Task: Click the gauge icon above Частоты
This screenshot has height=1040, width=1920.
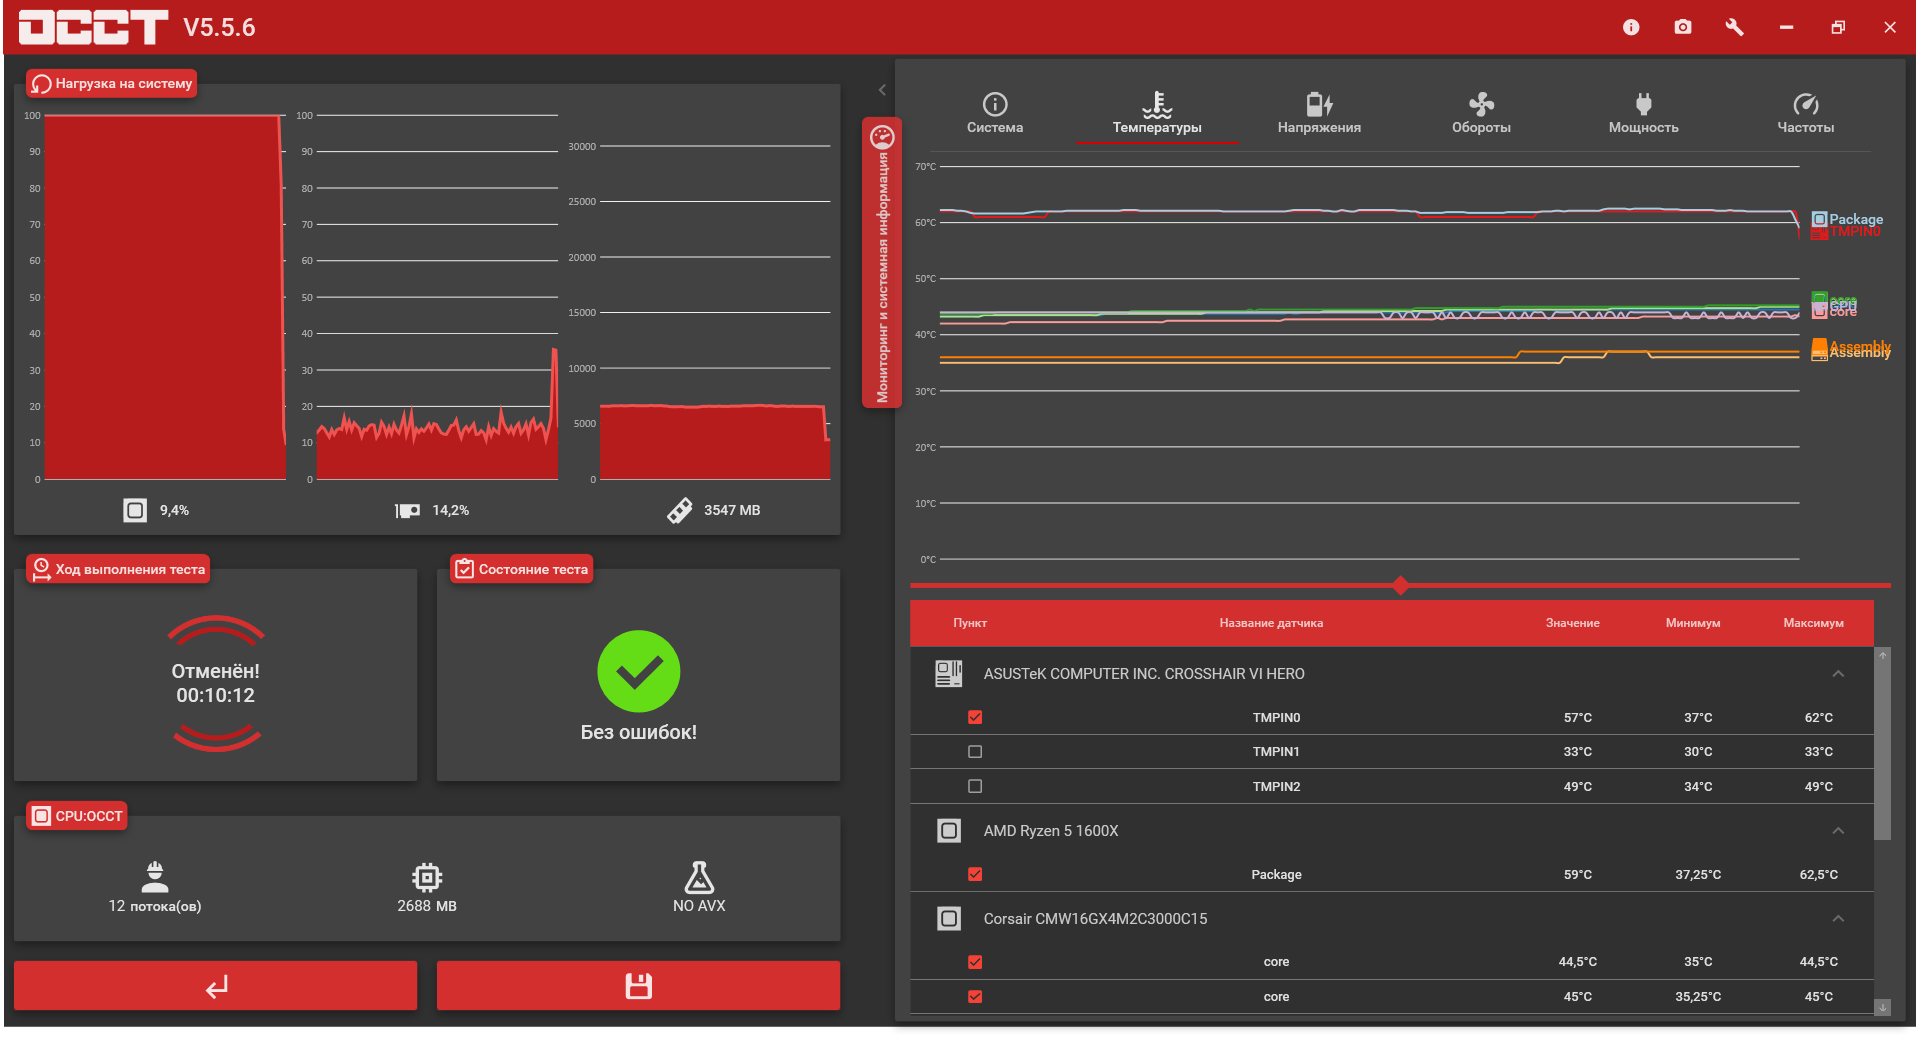Action: coord(1805,104)
